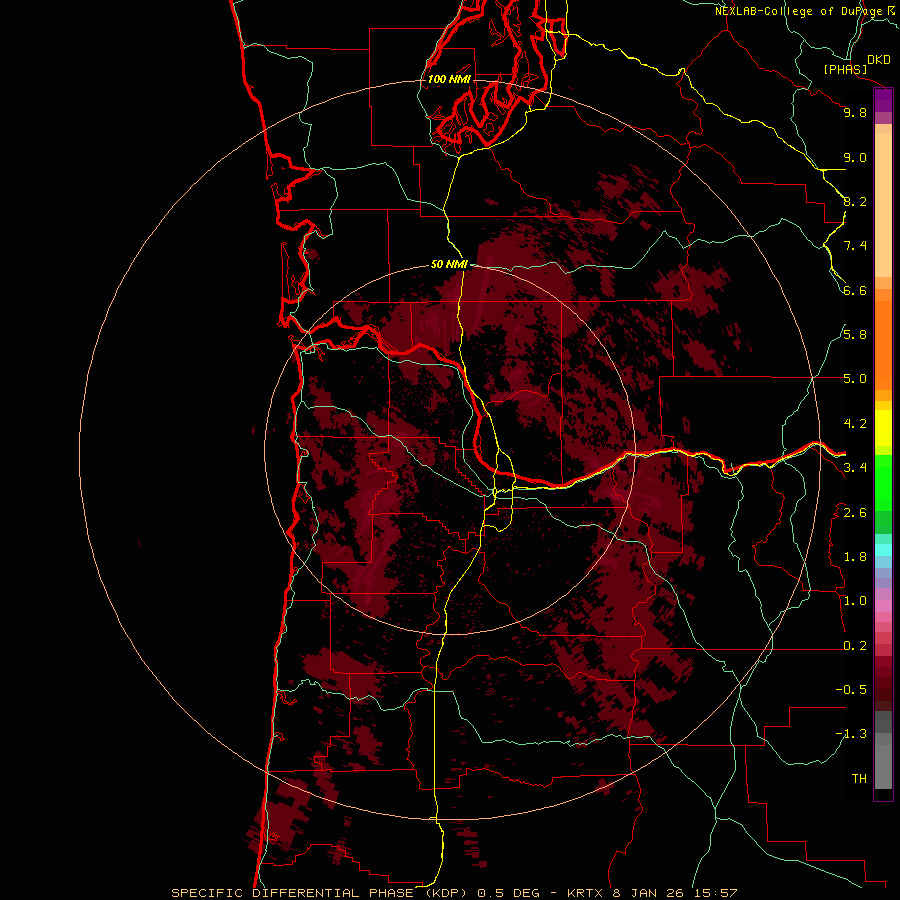Click the 6.6 scale value
The image size is (900, 900).
tap(855, 290)
